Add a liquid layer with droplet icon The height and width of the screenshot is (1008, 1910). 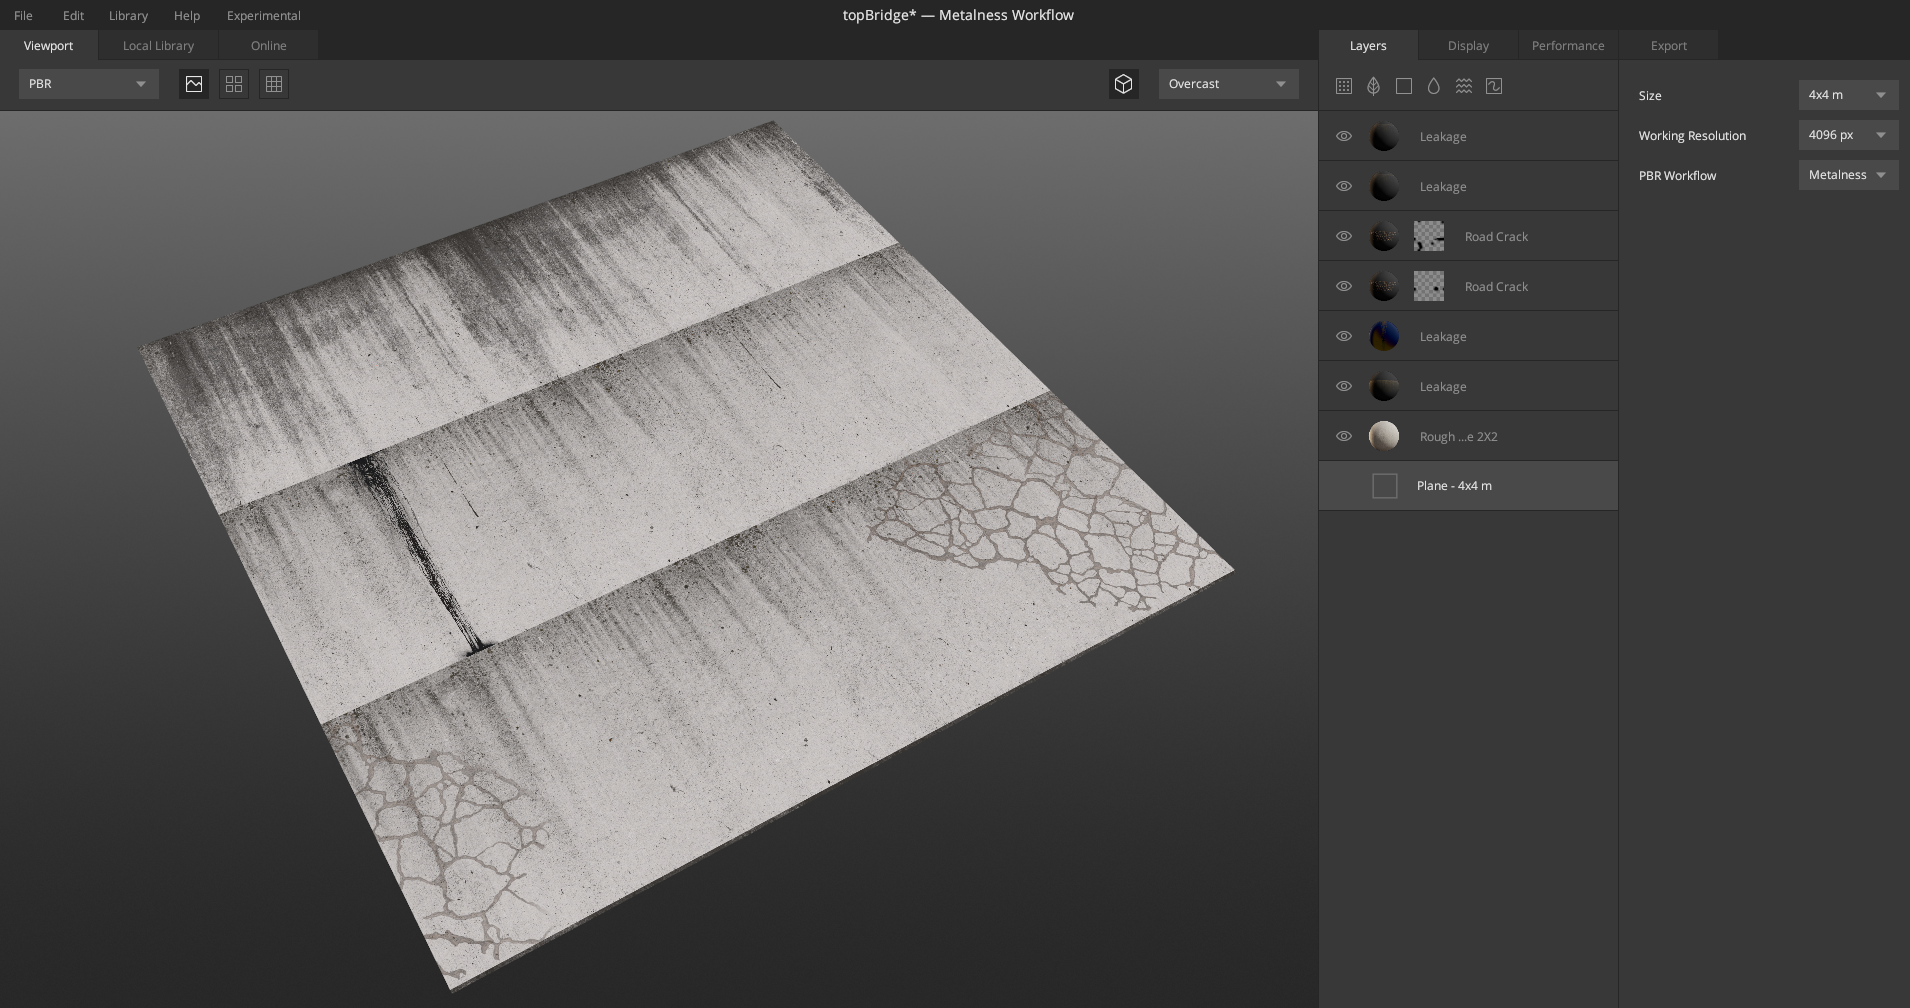(x=1434, y=86)
